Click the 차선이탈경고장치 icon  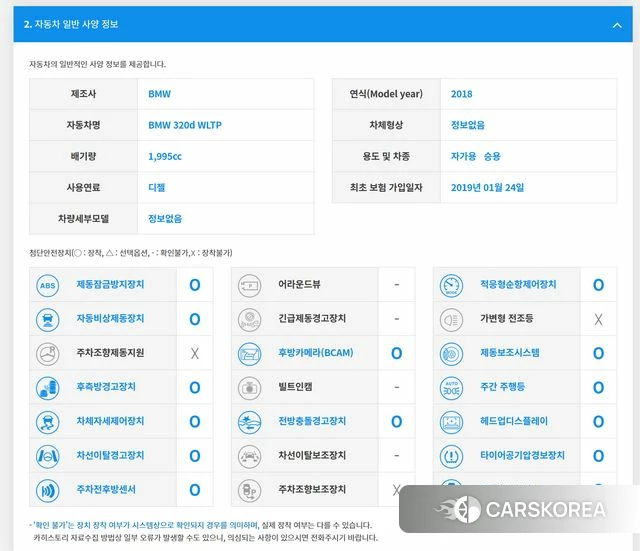(x=47, y=456)
